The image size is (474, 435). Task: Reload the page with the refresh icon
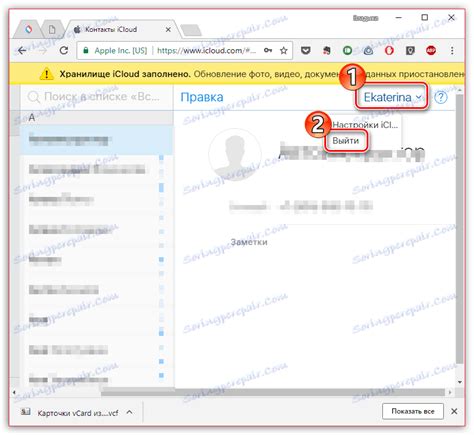pos(63,51)
